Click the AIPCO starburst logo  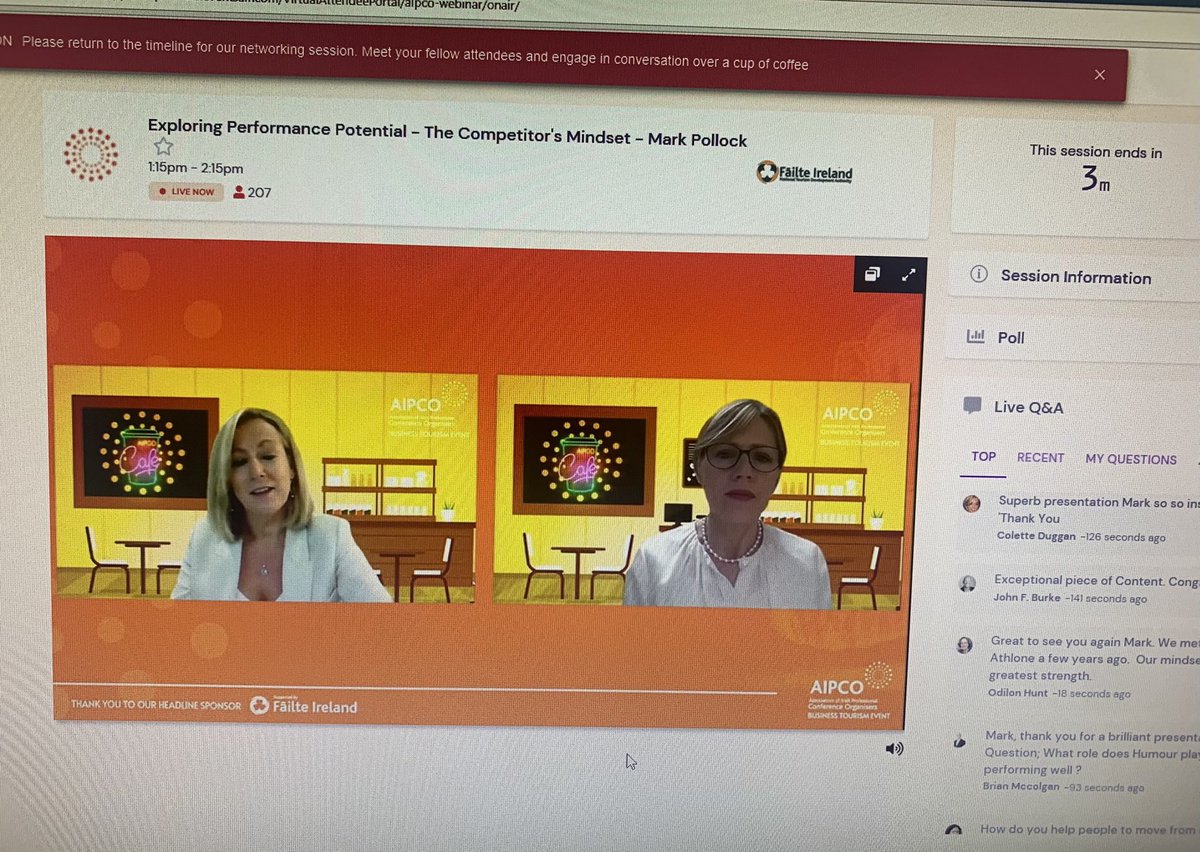coord(90,154)
